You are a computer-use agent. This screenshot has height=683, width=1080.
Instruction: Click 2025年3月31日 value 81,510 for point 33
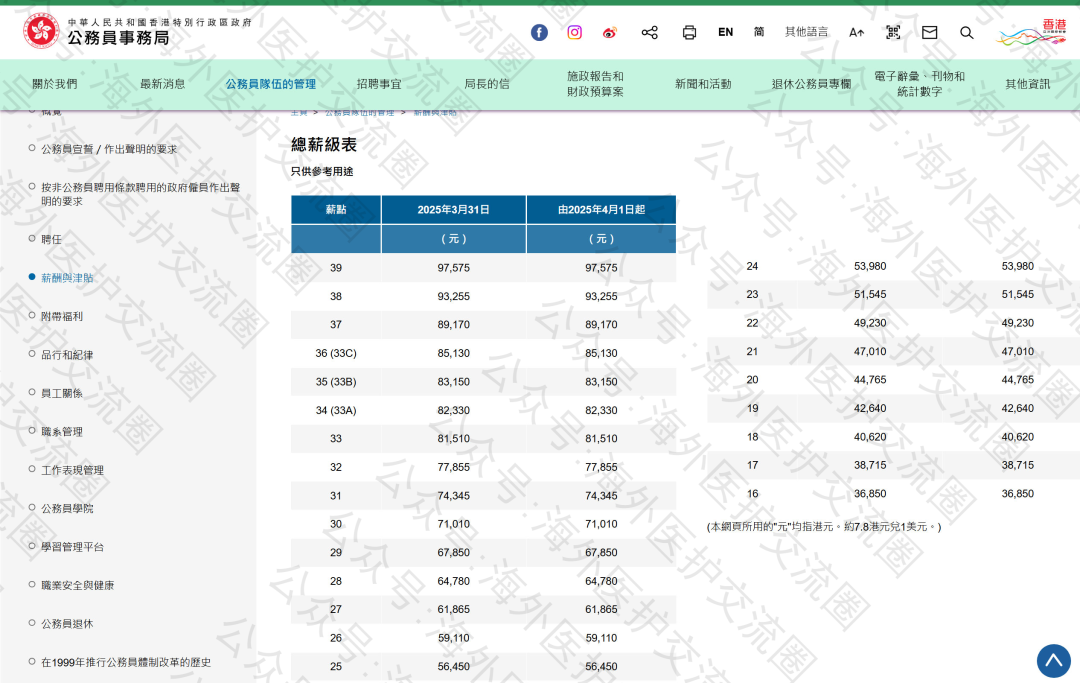click(453, 439)
